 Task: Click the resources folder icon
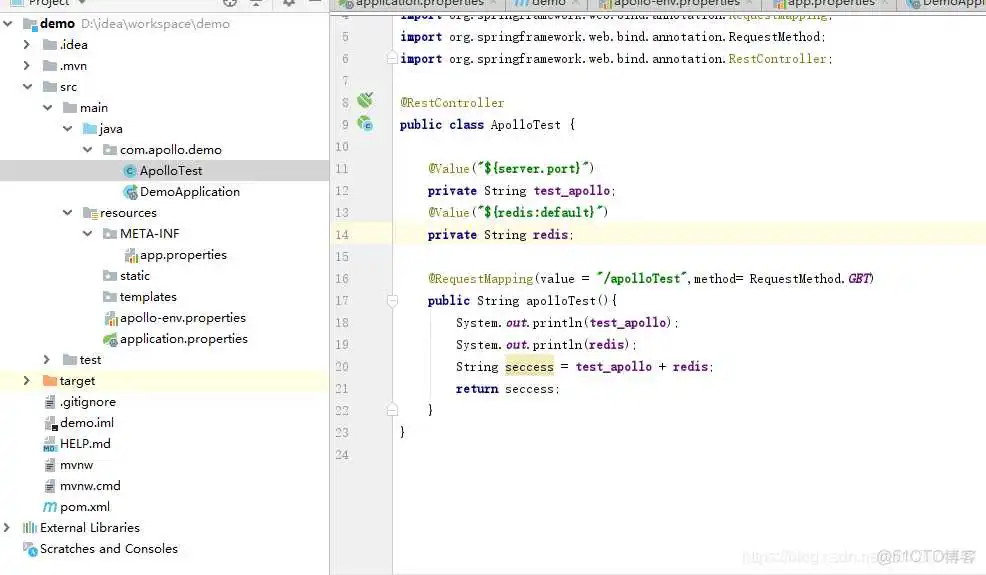[90, 213]
